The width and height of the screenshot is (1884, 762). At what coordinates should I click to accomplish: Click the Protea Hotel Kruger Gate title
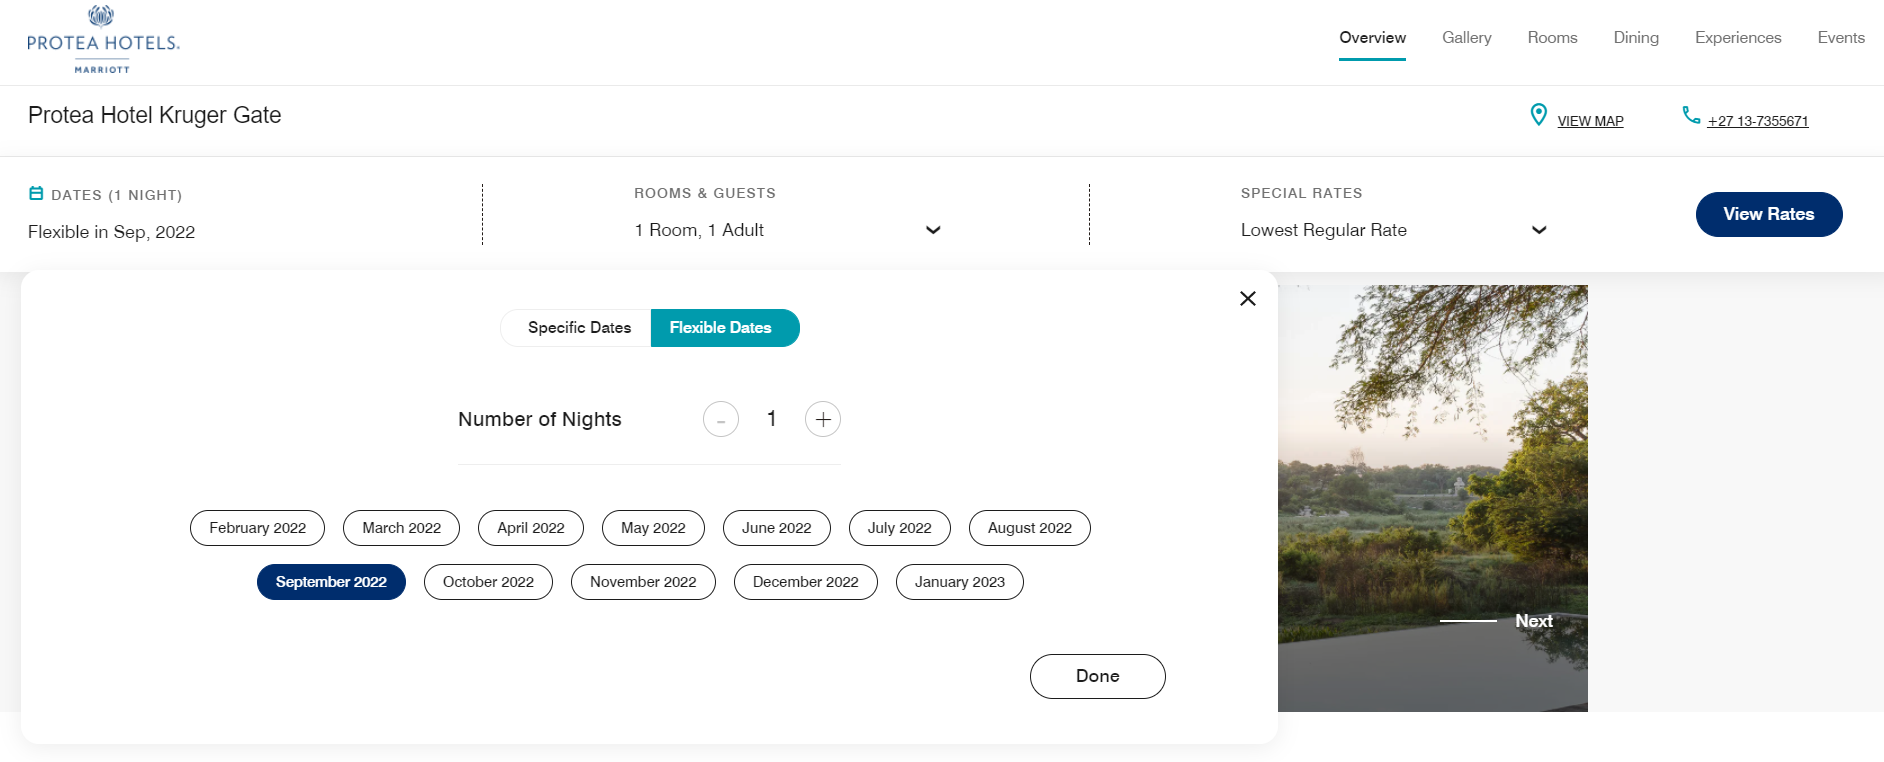(155, 115)
